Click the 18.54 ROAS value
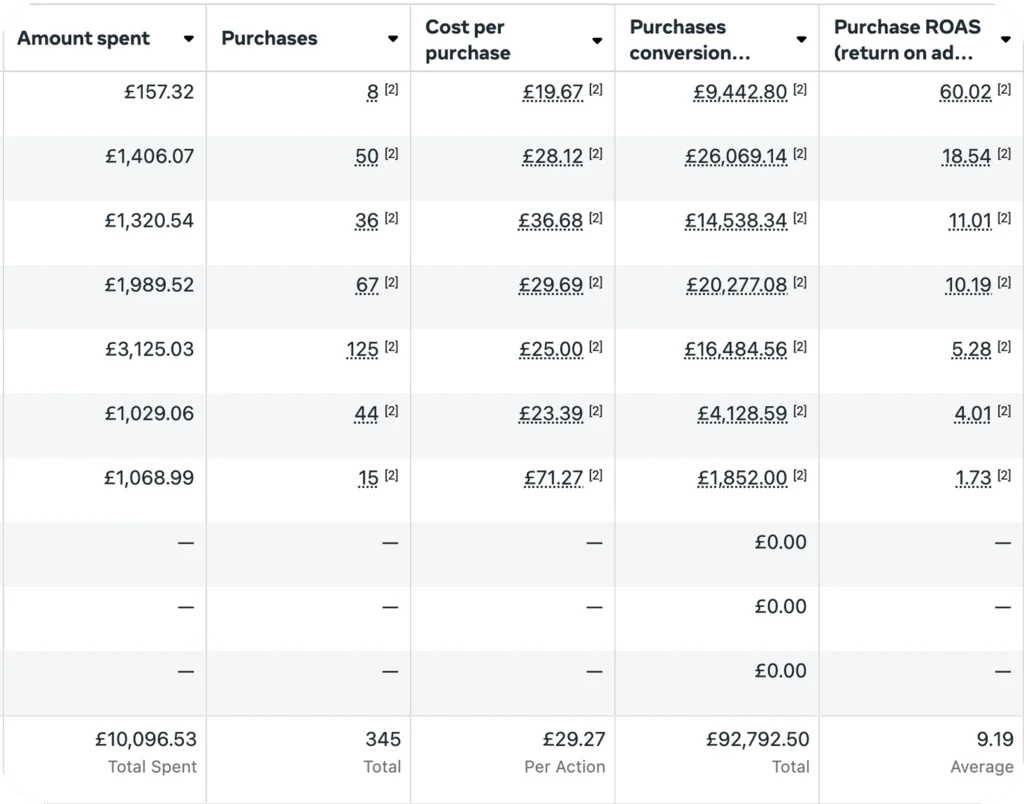The height and width of the screenshot is (804, 1024). [966, 157]
